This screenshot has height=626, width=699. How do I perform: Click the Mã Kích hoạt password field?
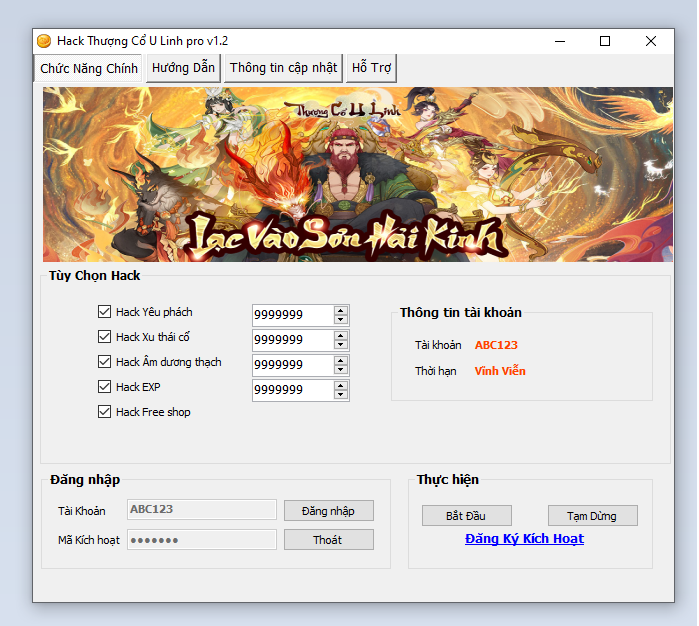tap(202, 540)
